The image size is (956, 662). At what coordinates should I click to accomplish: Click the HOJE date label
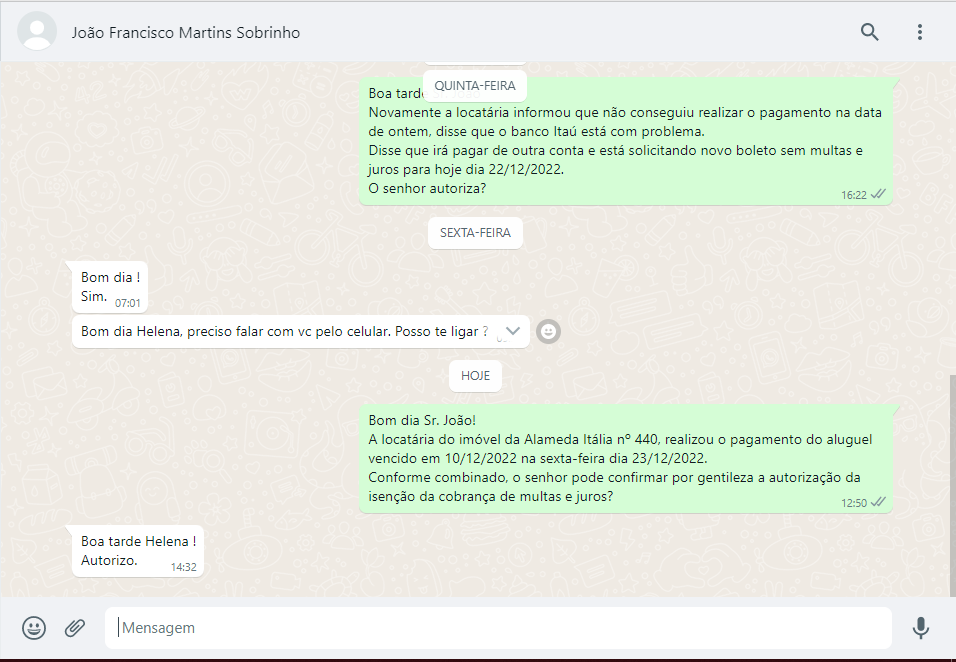pos(475,376)
